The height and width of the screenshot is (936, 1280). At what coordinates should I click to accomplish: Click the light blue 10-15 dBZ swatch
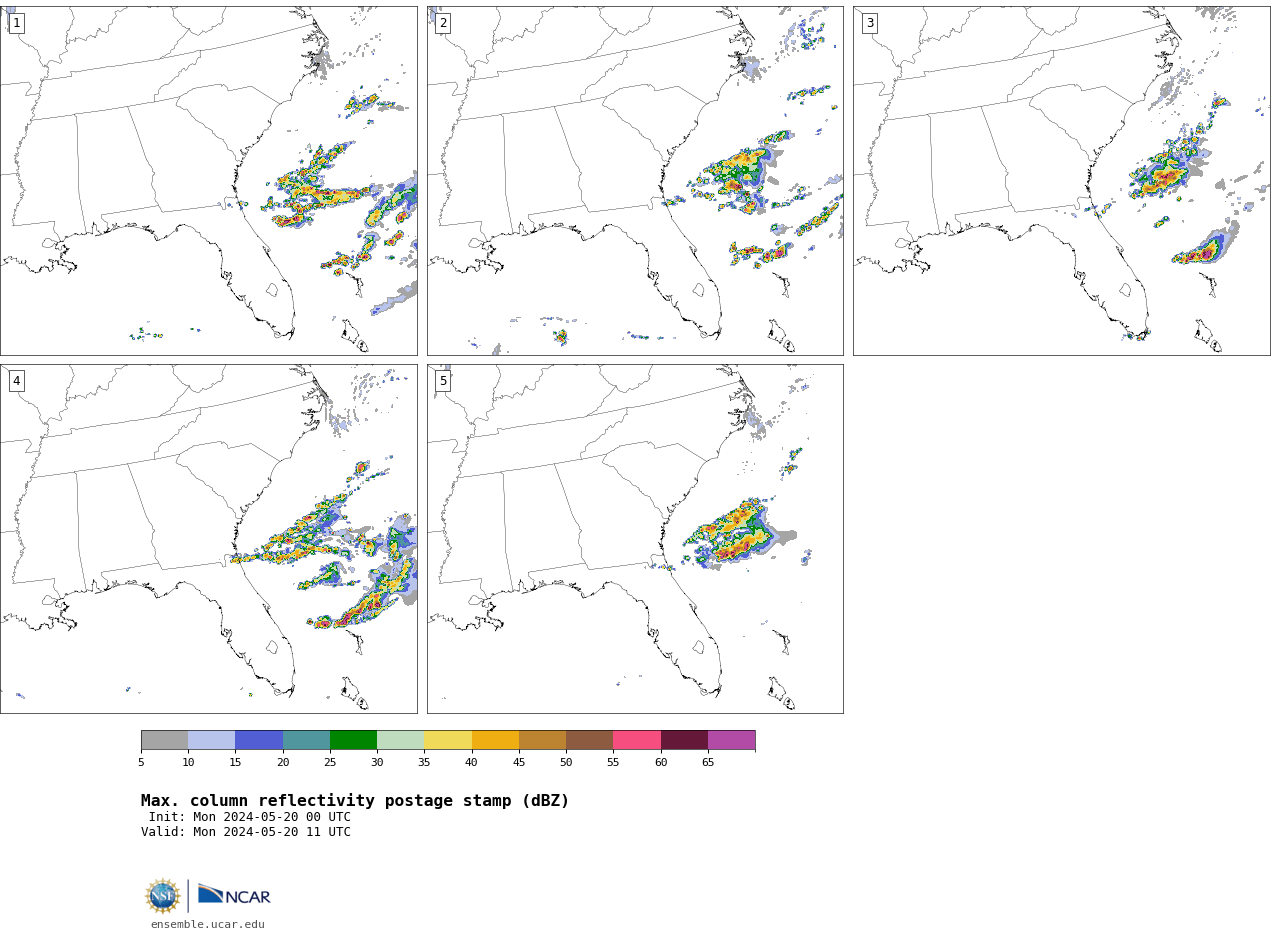coord(211,740)
